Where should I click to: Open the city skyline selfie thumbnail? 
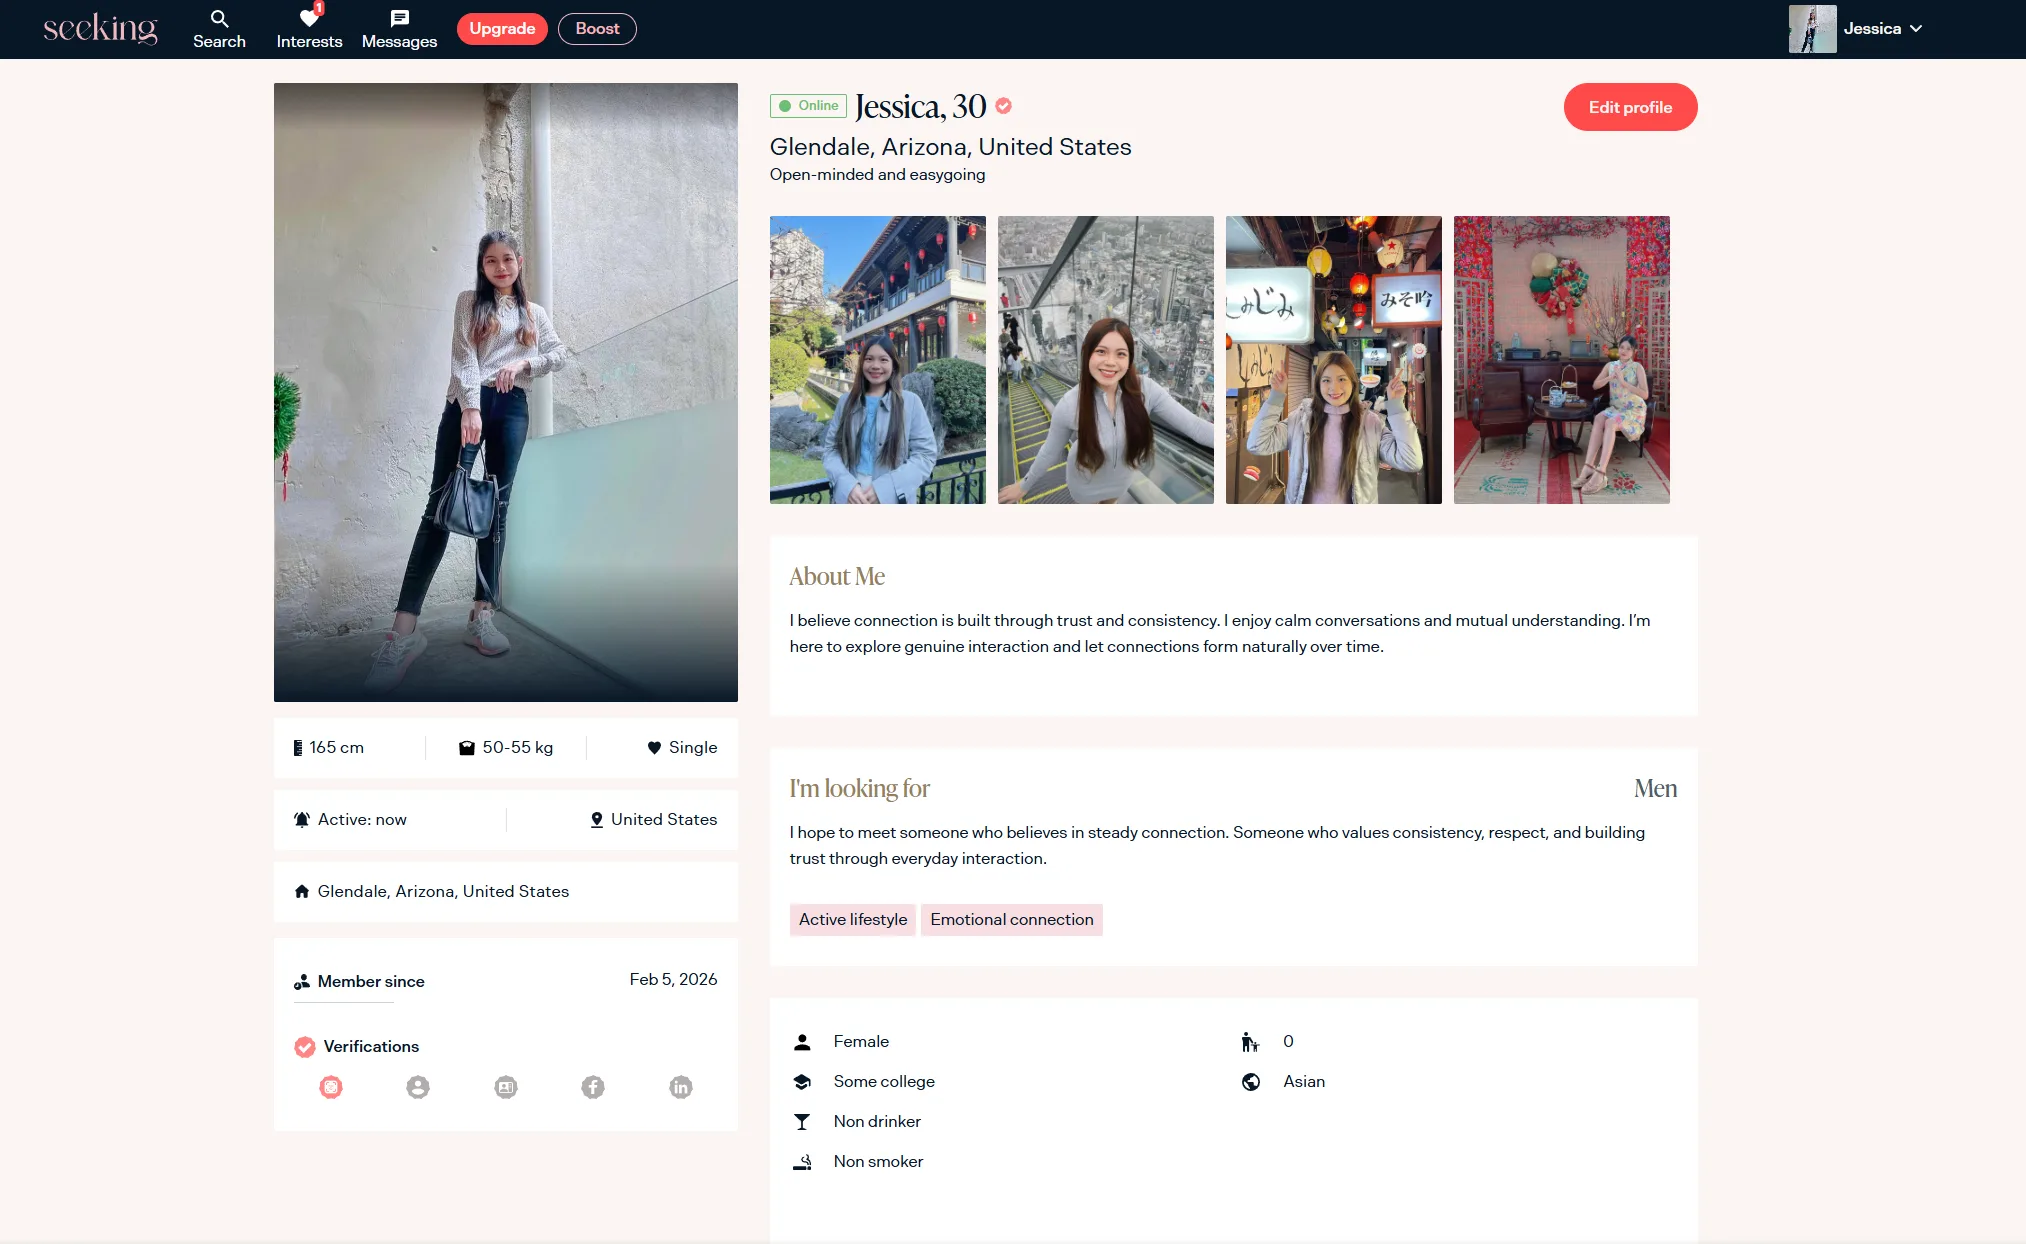(1105, 360)
